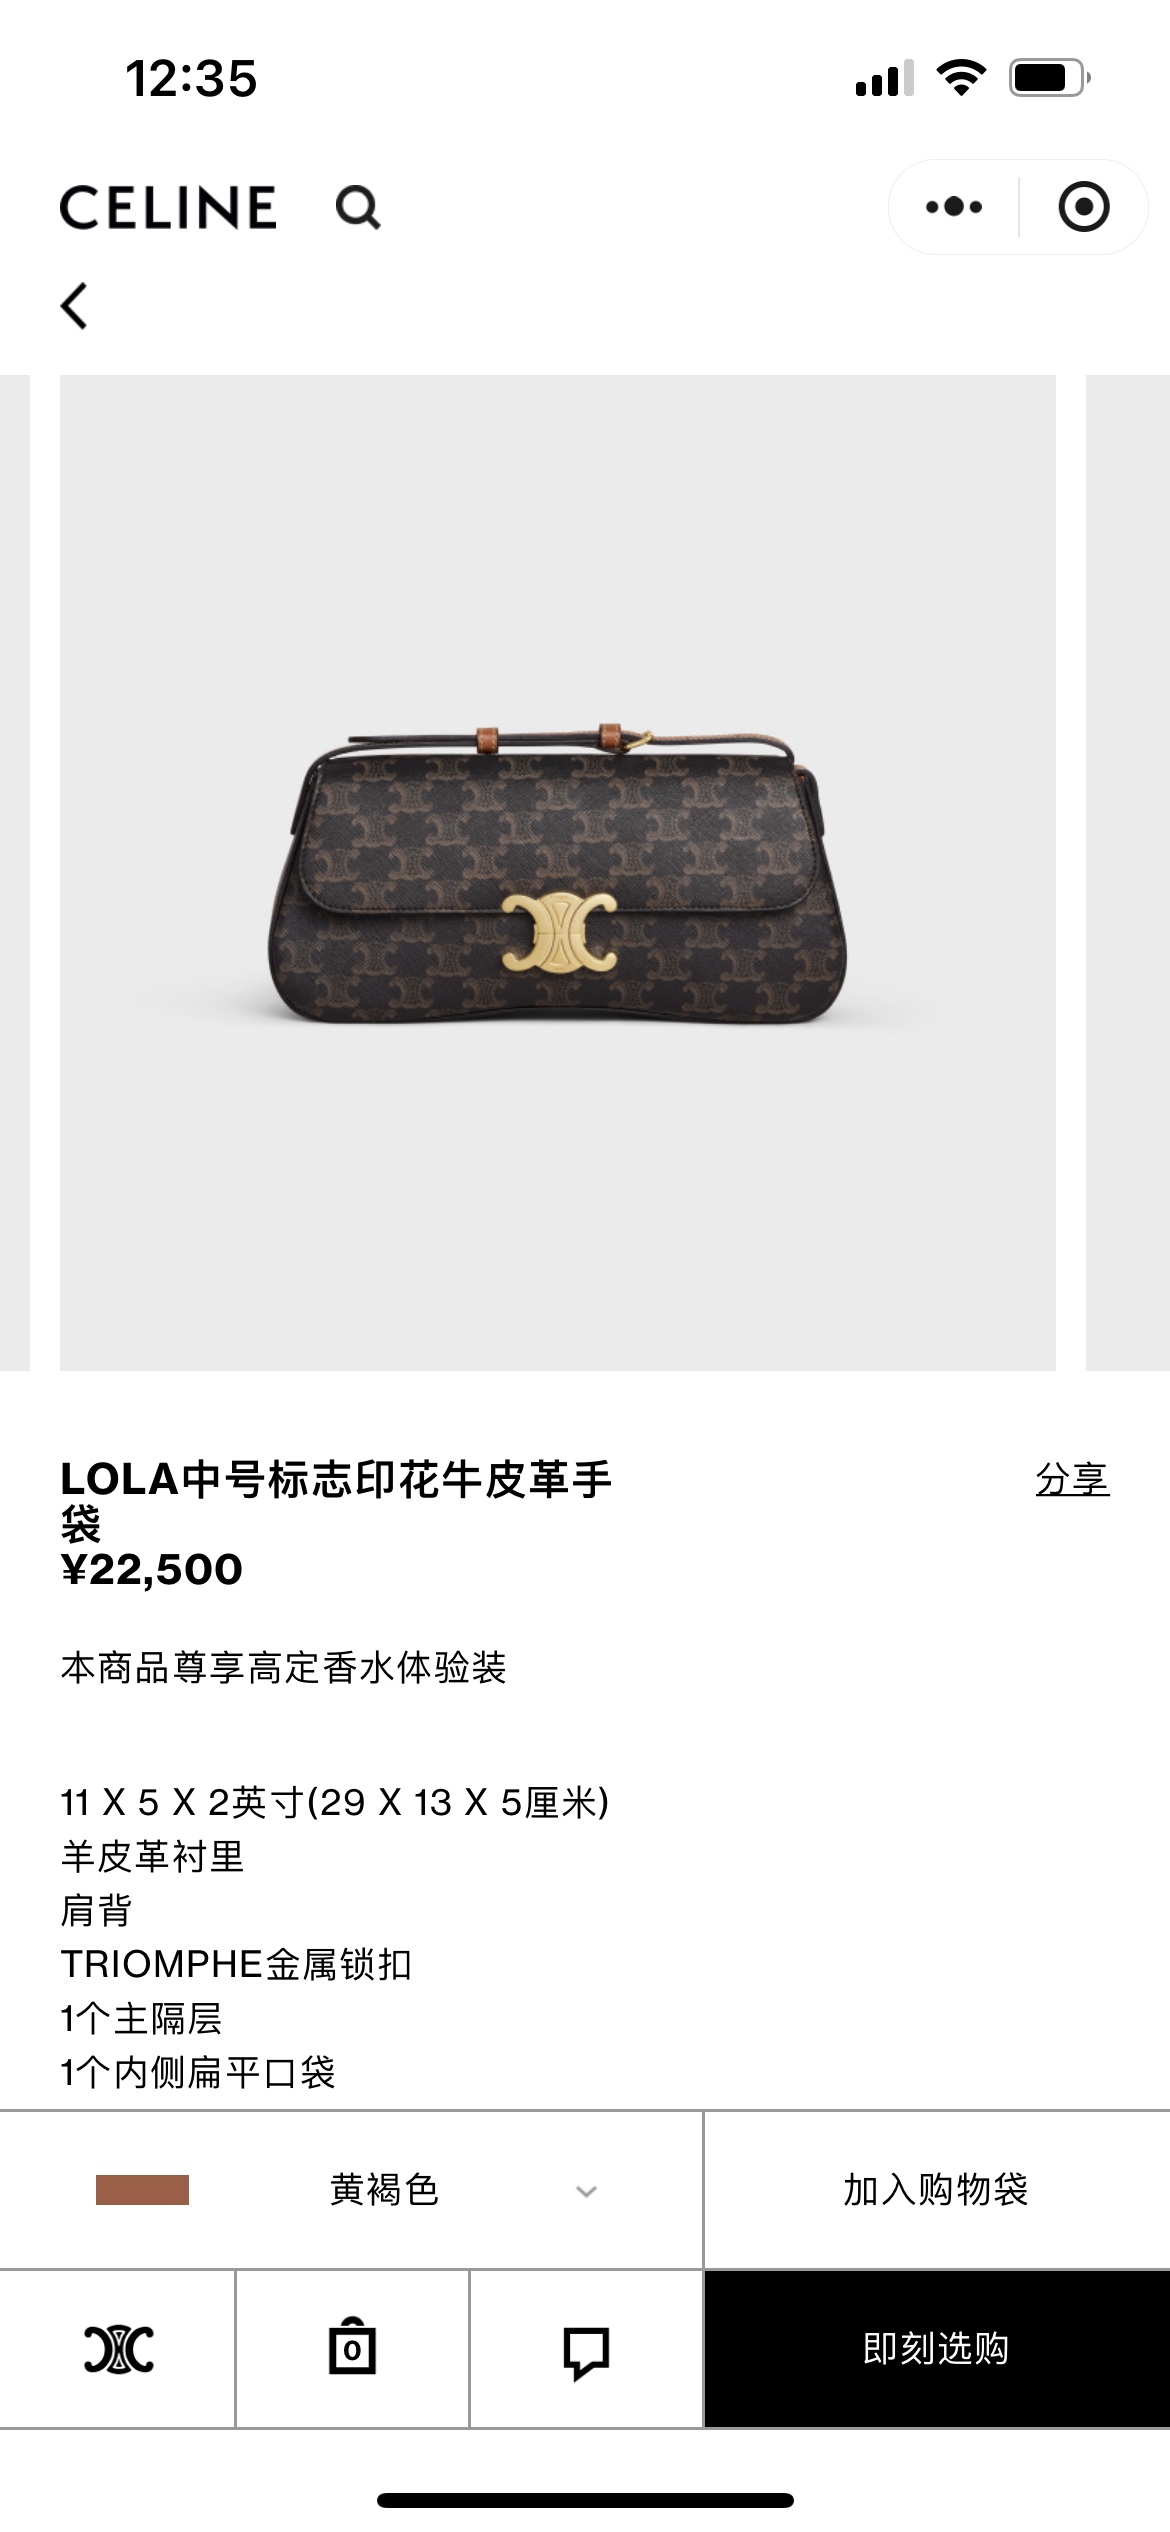
Task: Show the previous product image on left edge
Action: point(15,872)
